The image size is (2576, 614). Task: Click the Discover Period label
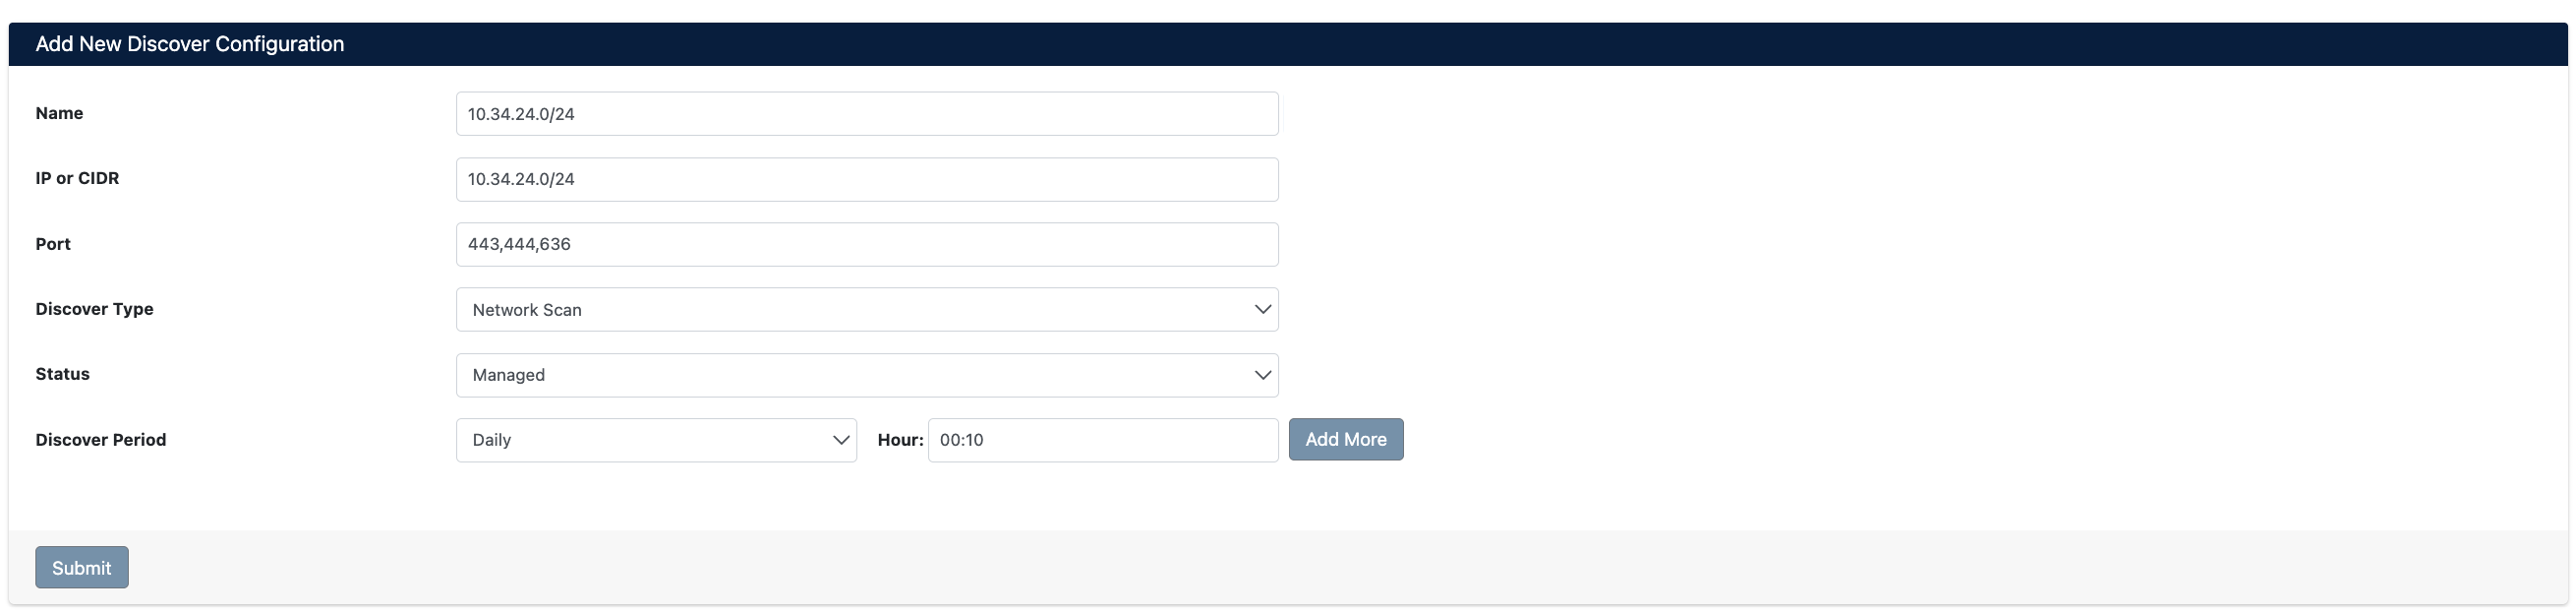(100, 439)
